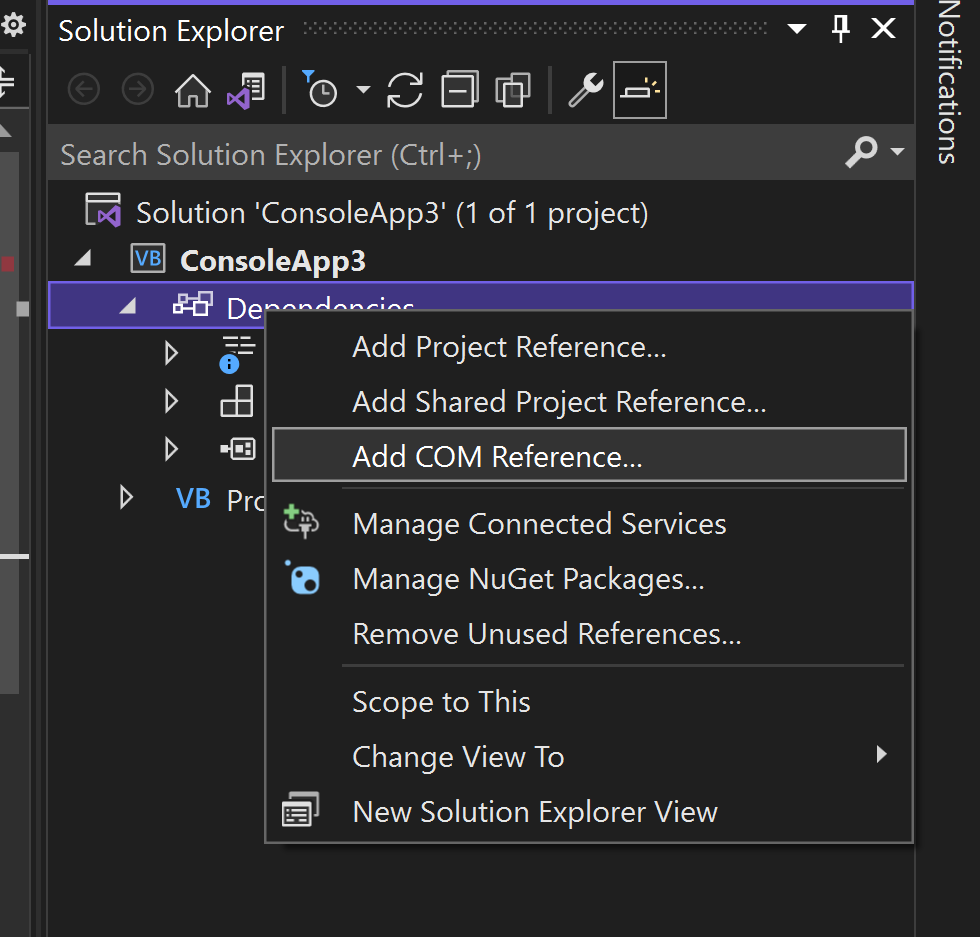Click the VB project icon beside ConsoleApp3
The image size is (980, 937).
(x=148, y=258)
